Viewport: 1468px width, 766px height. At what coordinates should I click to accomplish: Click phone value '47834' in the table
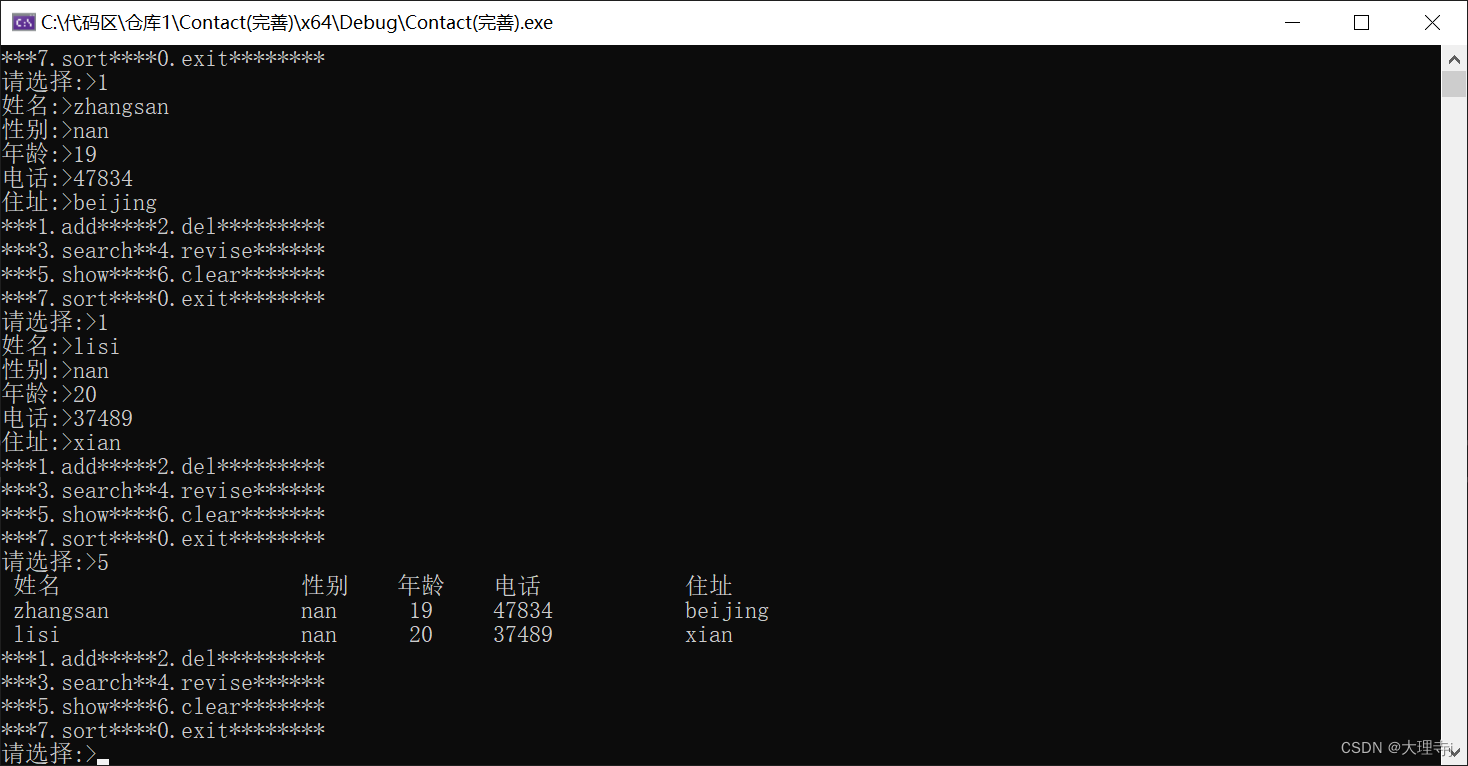pyautogui.click(x=523, y=611)
